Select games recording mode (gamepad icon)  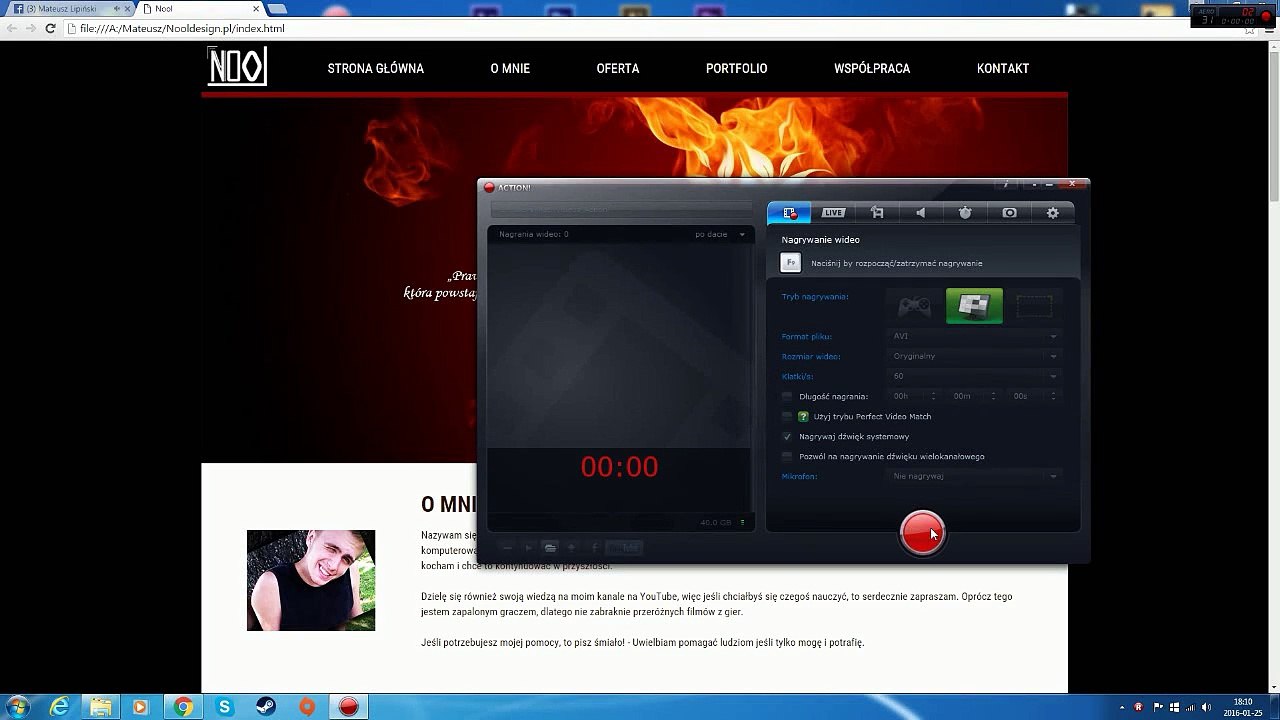[x=914, y=306]
